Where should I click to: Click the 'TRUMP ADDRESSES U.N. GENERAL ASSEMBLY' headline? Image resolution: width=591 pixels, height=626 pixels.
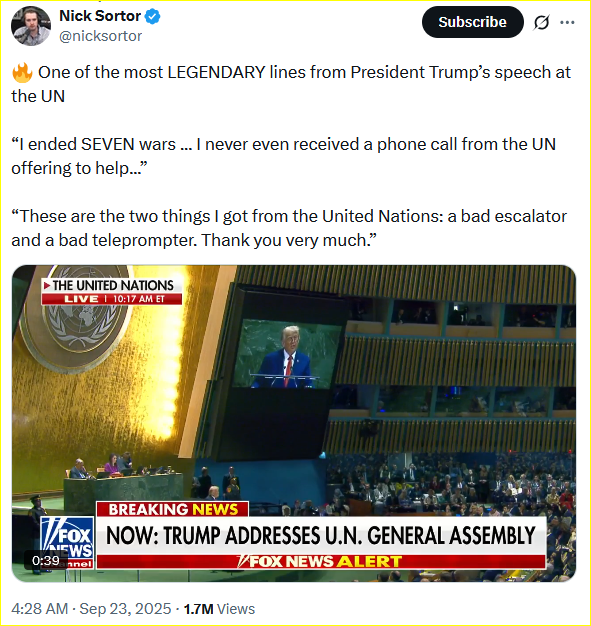(321, 535)
